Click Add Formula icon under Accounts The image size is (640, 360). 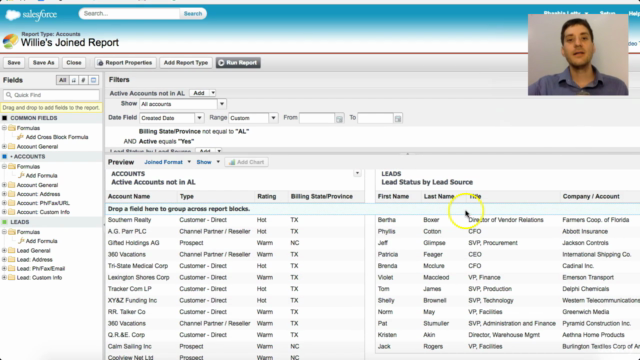pyautogui.click(x=21, y=175)
